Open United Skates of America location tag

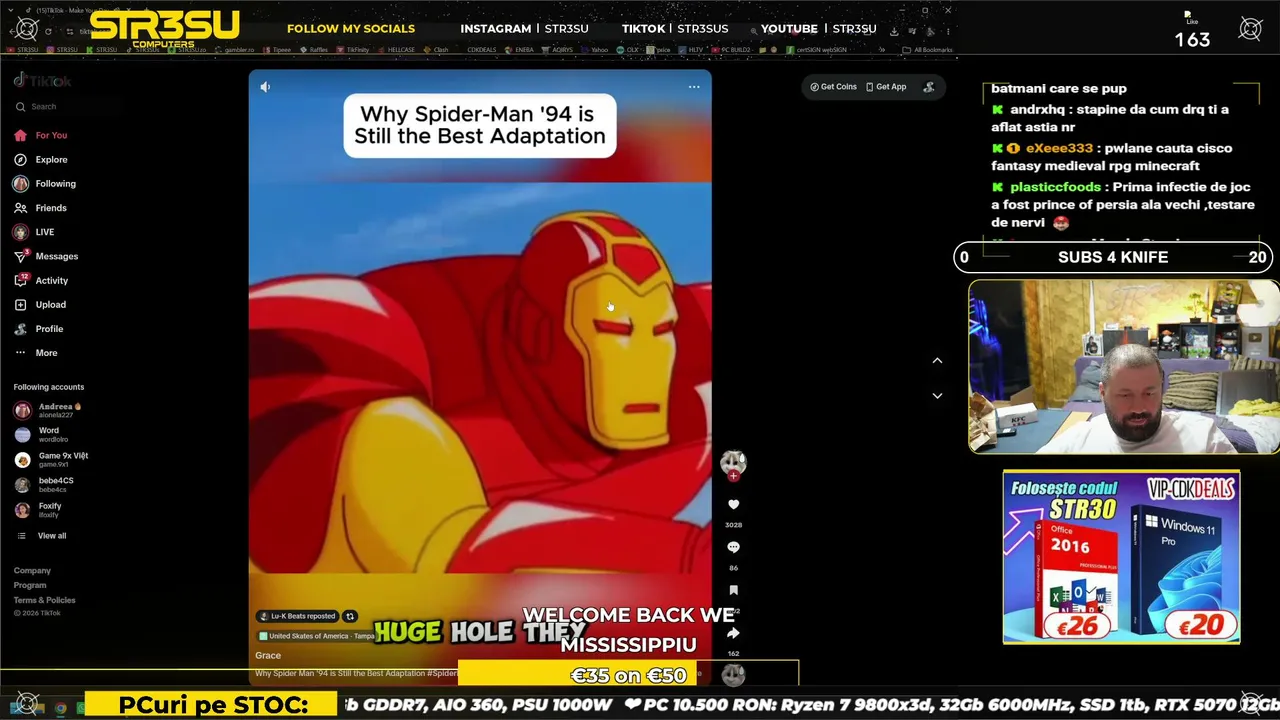click(317, 636)
